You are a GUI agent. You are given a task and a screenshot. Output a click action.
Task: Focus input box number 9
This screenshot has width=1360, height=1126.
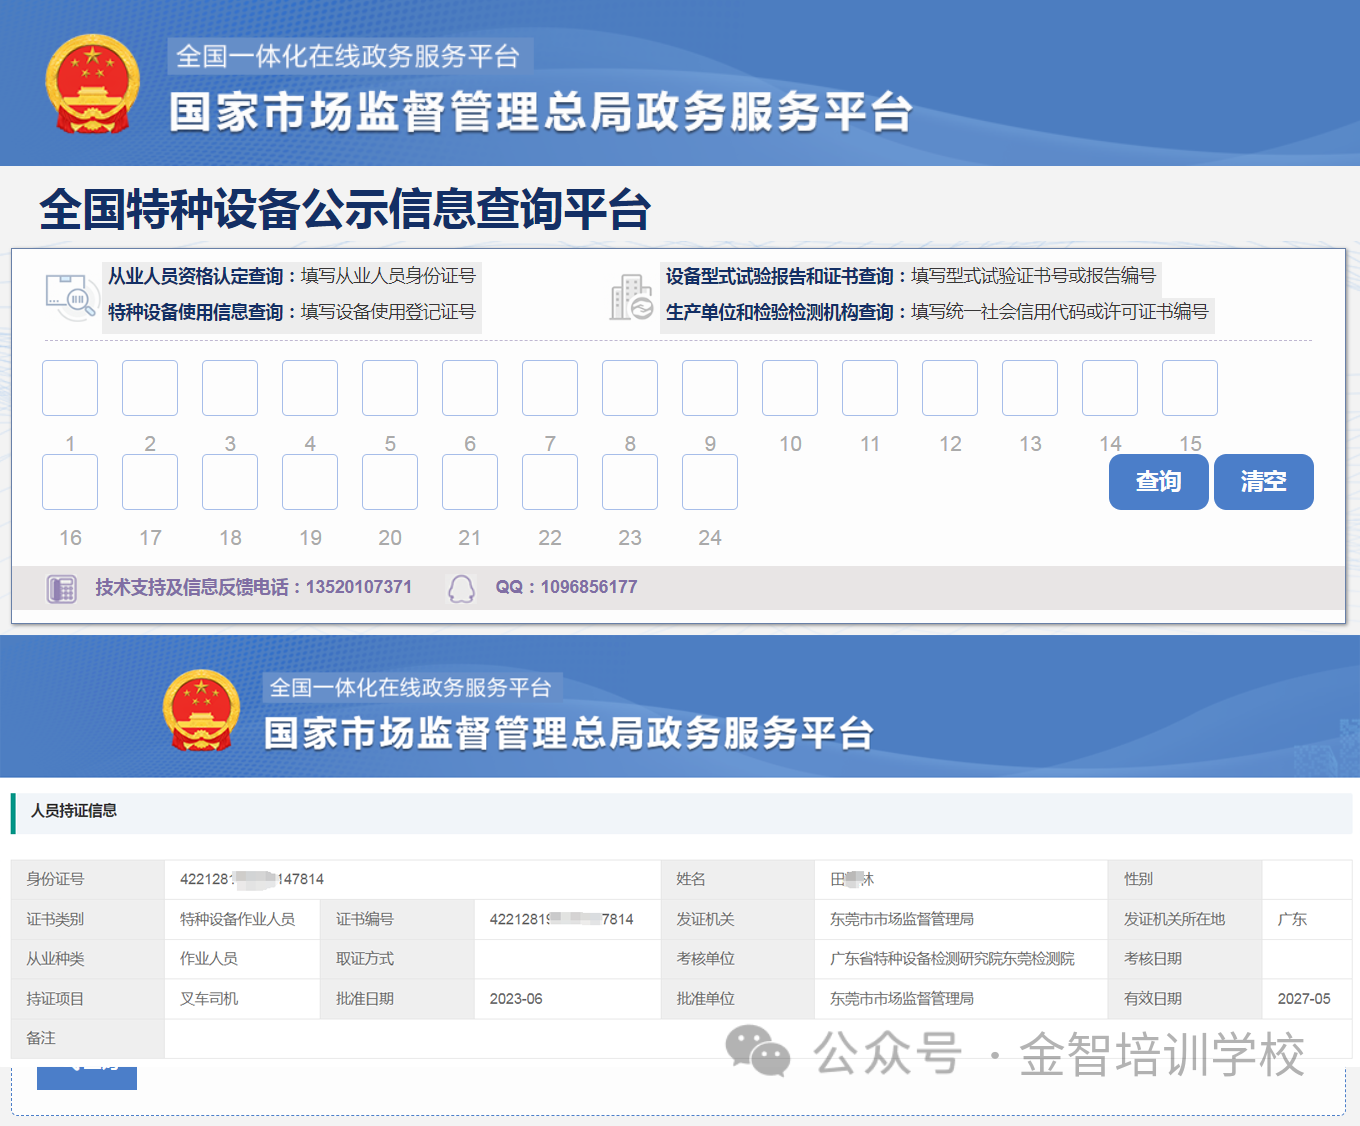pos(710,388)
